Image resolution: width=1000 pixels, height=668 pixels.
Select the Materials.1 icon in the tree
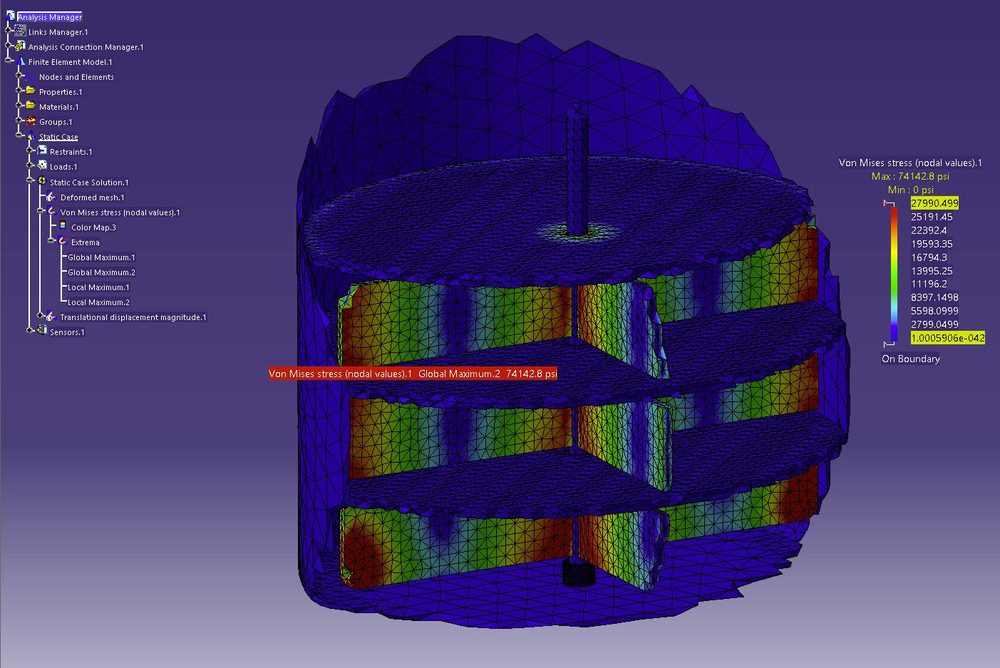point(29,108)
